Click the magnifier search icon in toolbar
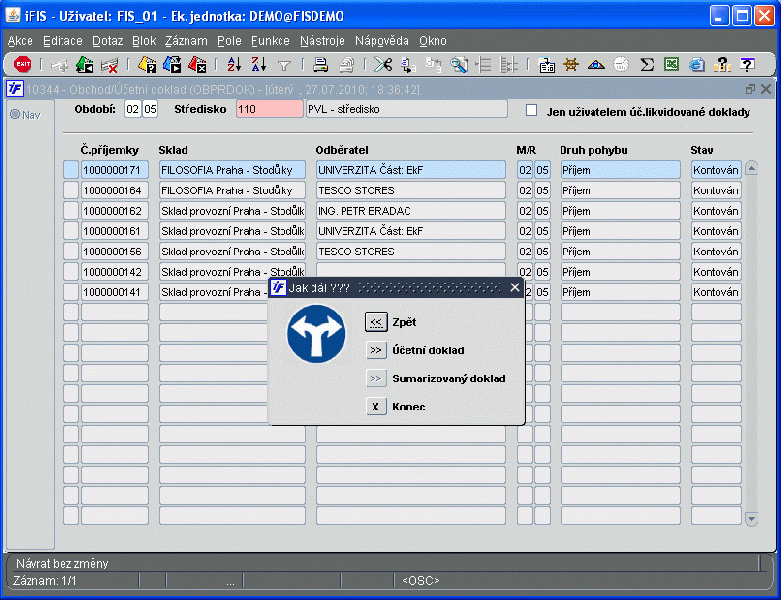This screenshot has width=781, height=600. (459, 65)
